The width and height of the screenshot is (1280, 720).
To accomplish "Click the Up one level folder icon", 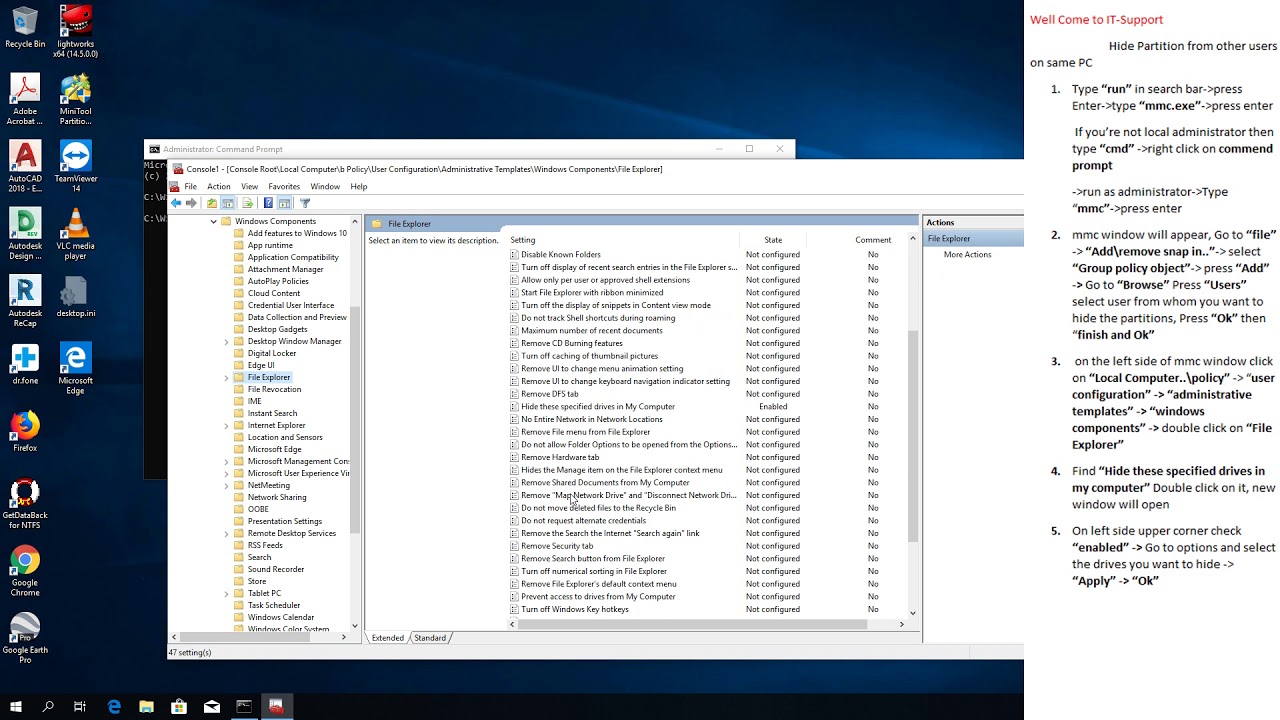I will pyautogui.click(x=212, y=203).
